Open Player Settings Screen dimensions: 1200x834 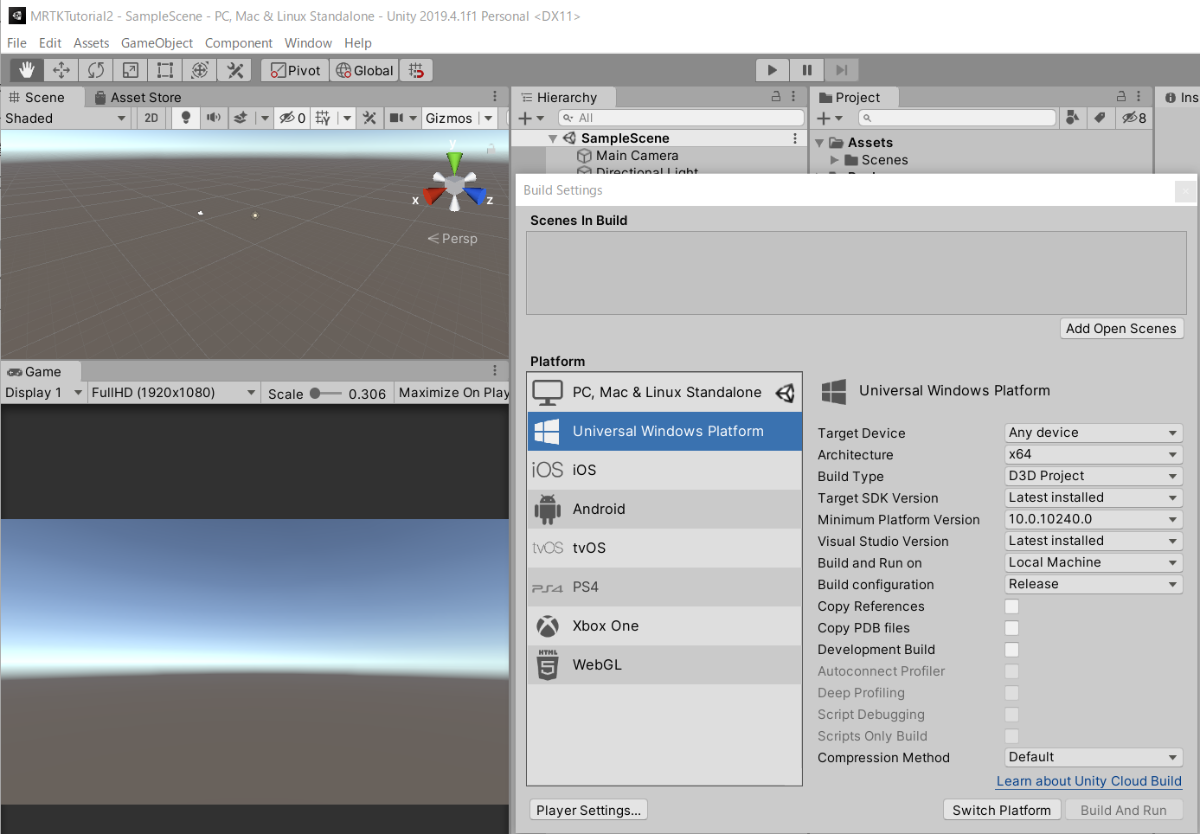[x=589, y=810]
